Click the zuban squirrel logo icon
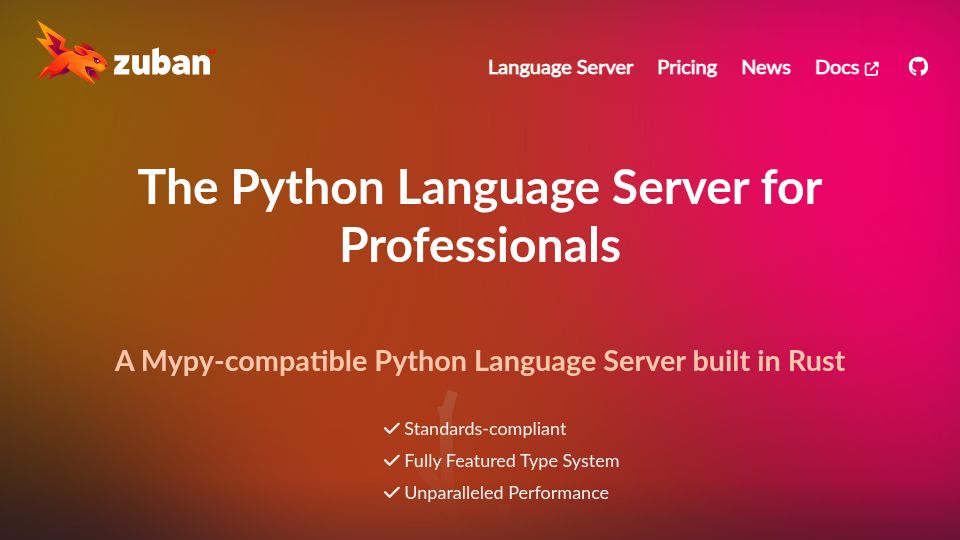The width and height of the screenshot is (960, 540). [x=71, y=53]
